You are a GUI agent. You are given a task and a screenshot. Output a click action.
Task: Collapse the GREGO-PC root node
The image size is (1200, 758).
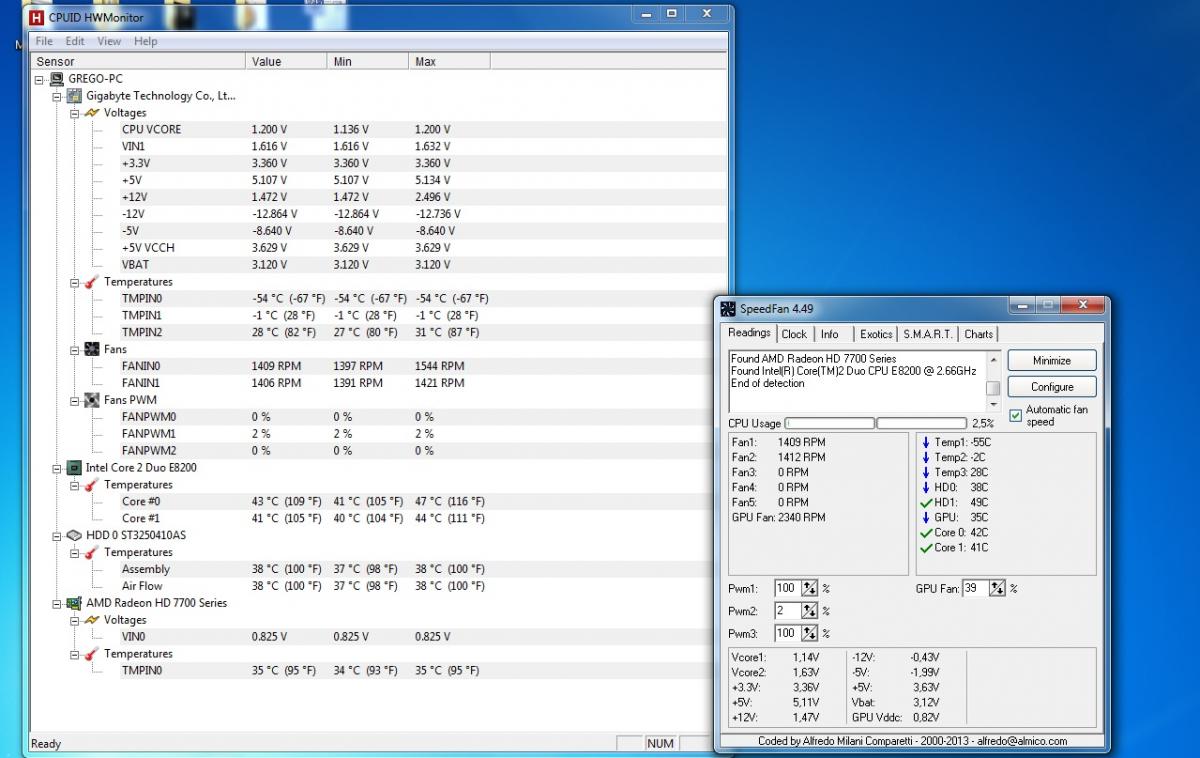39,79
